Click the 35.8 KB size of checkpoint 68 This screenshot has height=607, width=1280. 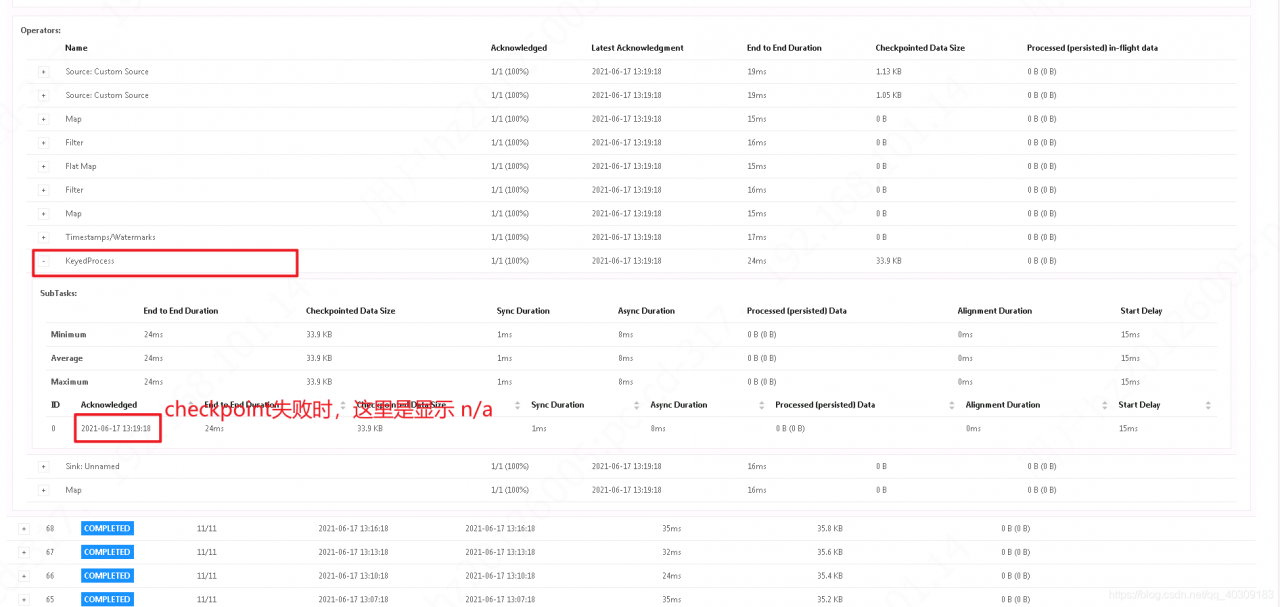pyautogui.click(x=830, y=528)
